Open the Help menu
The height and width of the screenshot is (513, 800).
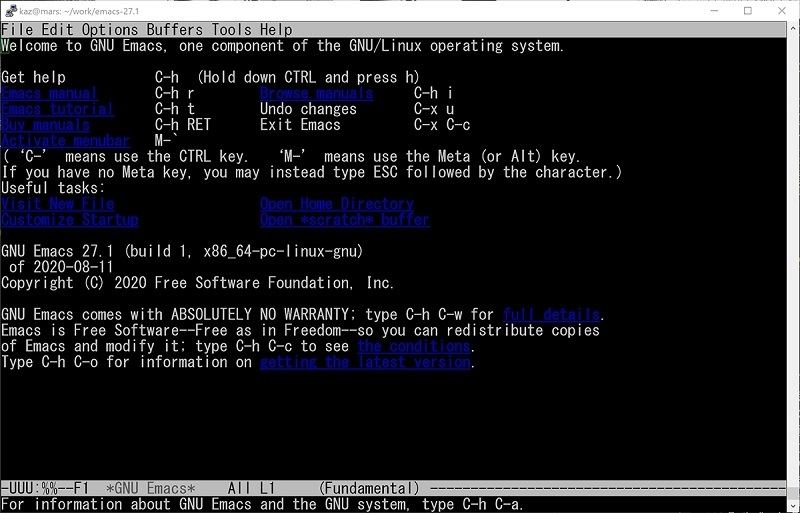click(x=276, y=30)
